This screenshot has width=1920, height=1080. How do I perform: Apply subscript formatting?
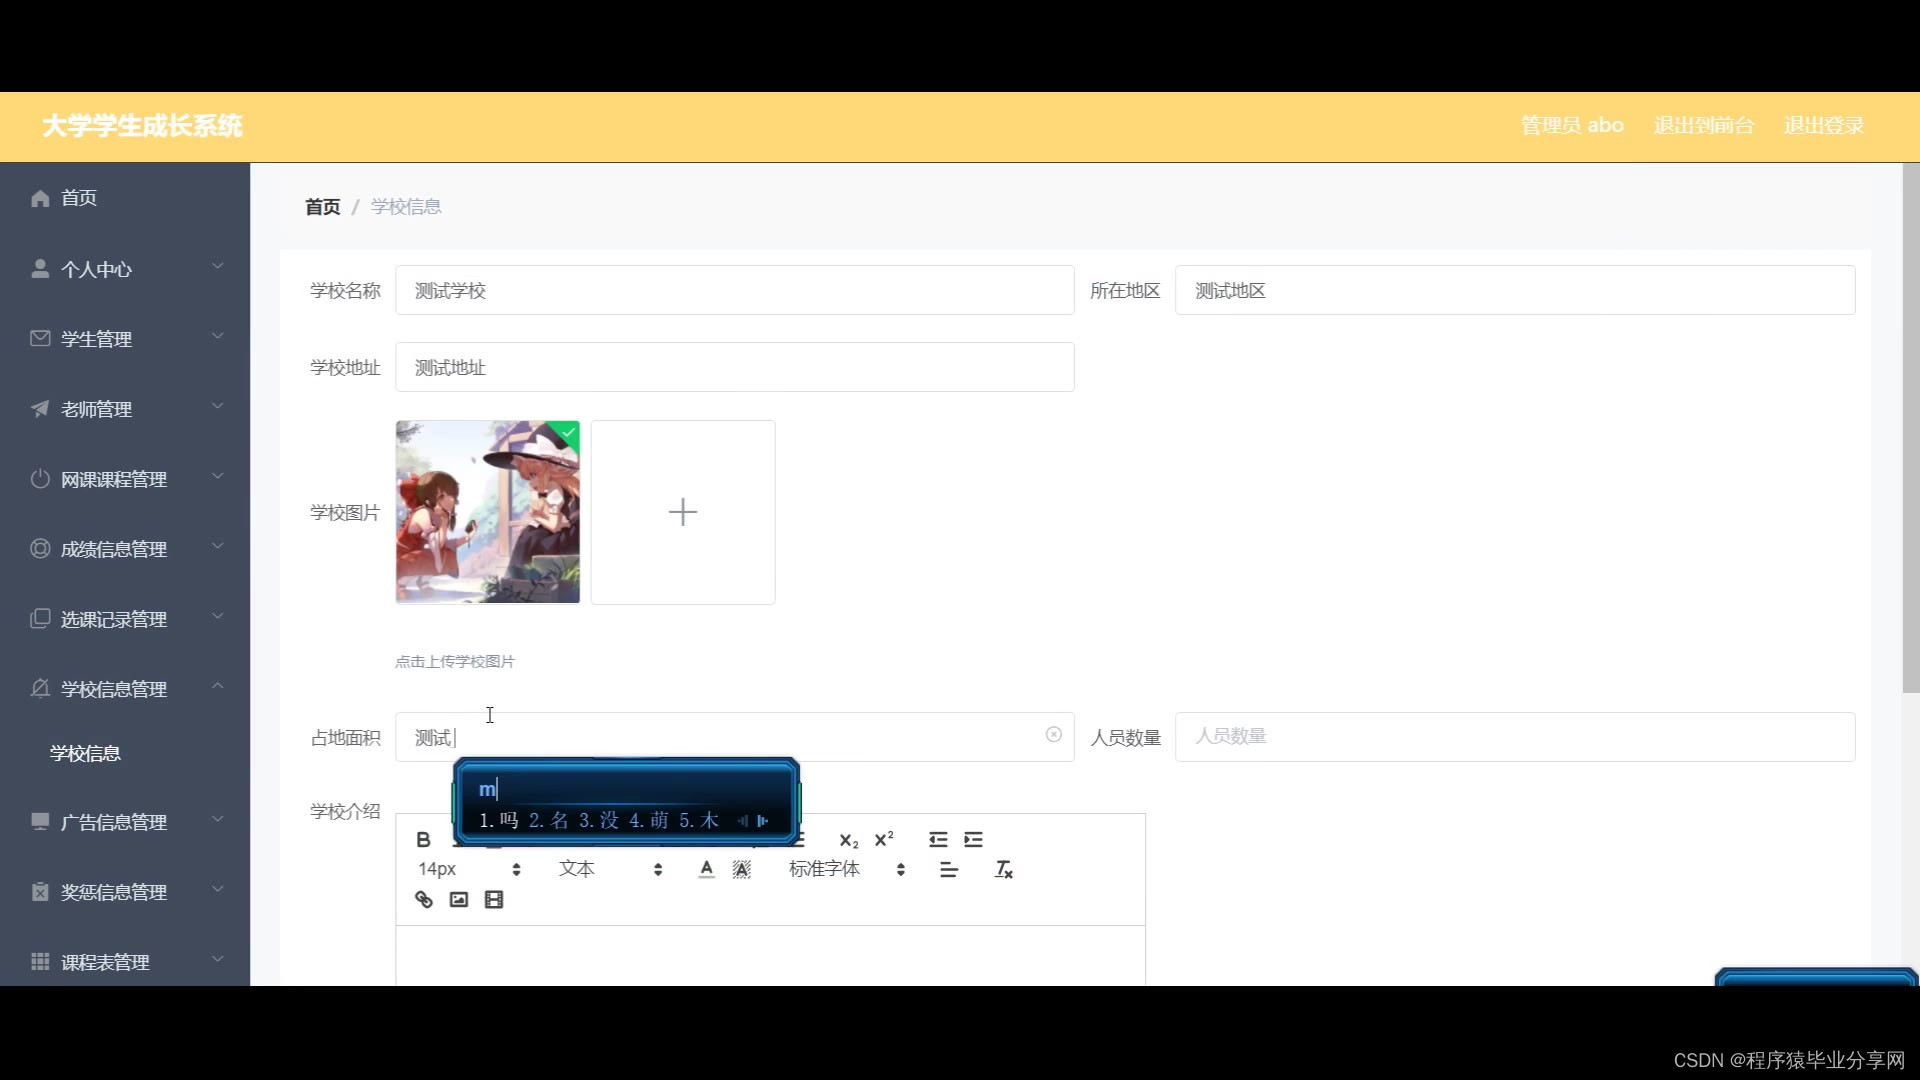coord(848,840)
